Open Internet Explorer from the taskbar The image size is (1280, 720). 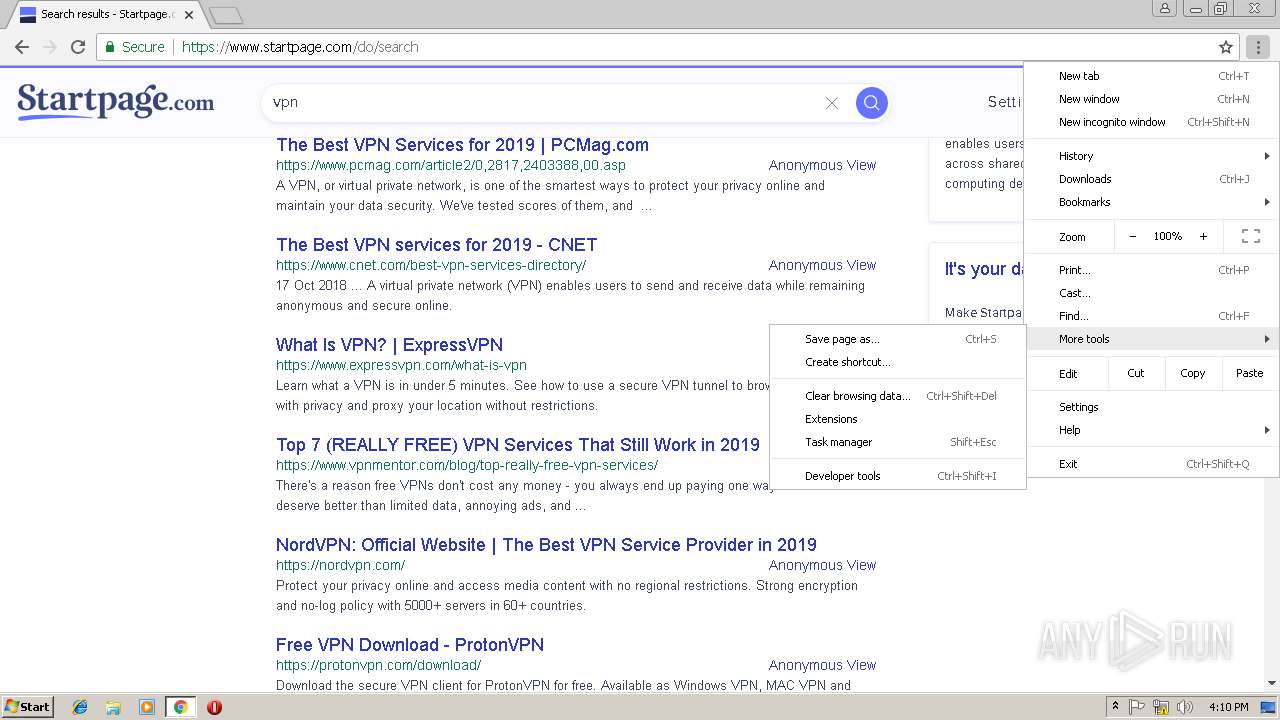pos(80,707)
